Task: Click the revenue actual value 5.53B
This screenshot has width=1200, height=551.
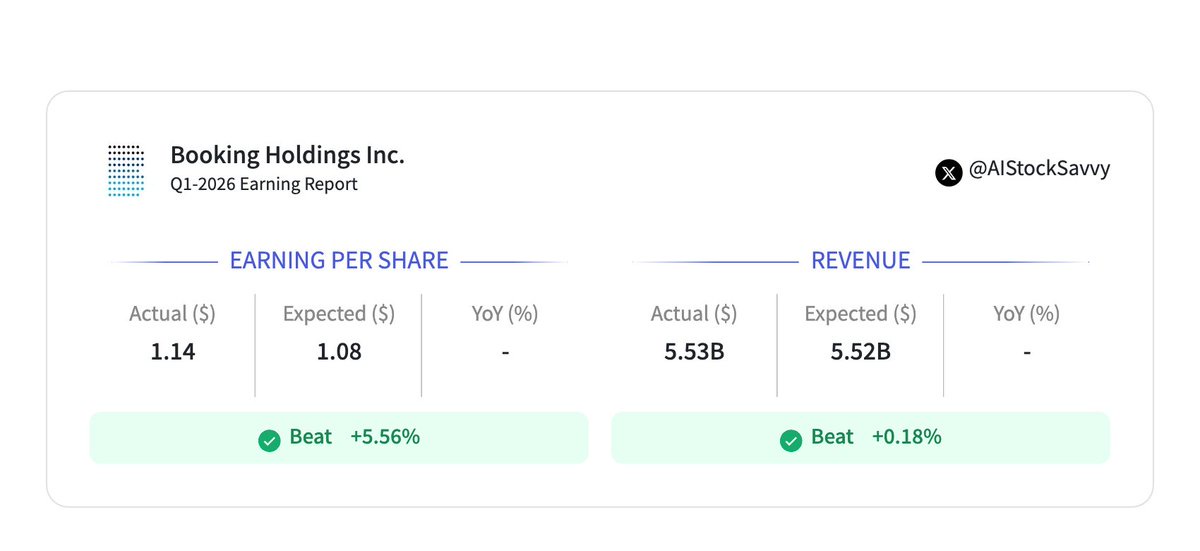Action: (x=694, y=352)
